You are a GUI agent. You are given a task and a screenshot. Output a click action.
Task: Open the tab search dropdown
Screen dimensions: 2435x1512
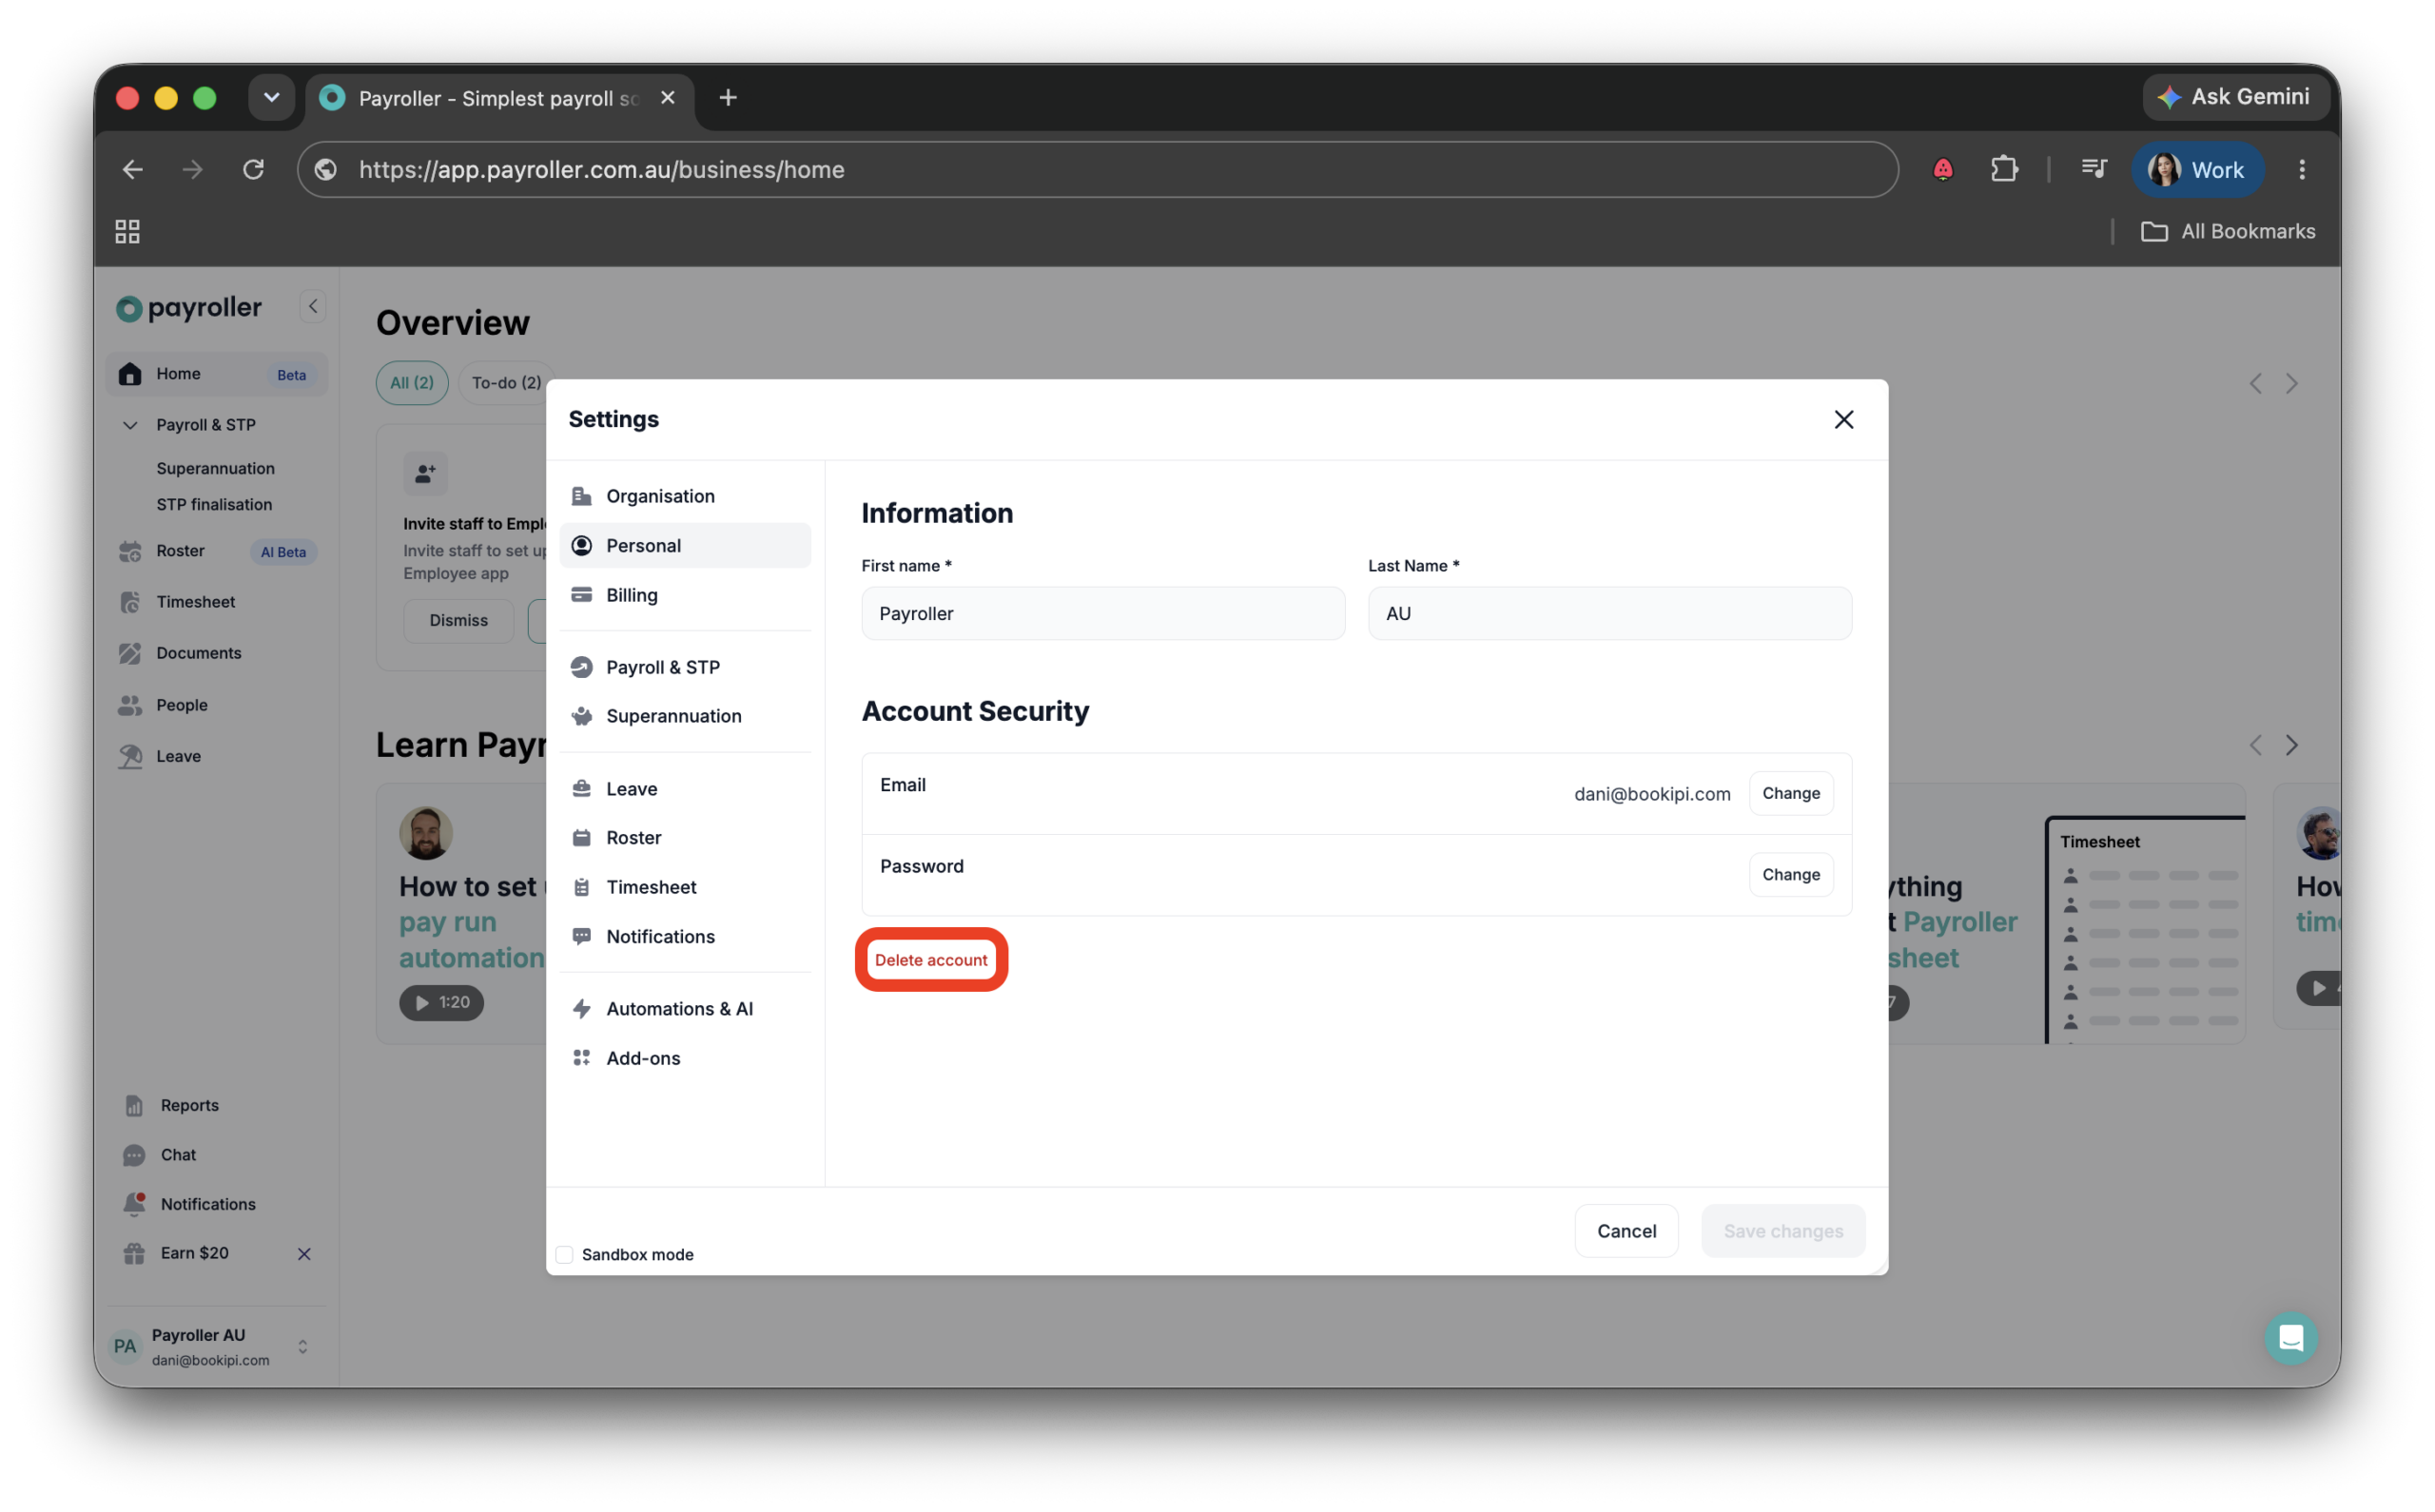point(271,98)
